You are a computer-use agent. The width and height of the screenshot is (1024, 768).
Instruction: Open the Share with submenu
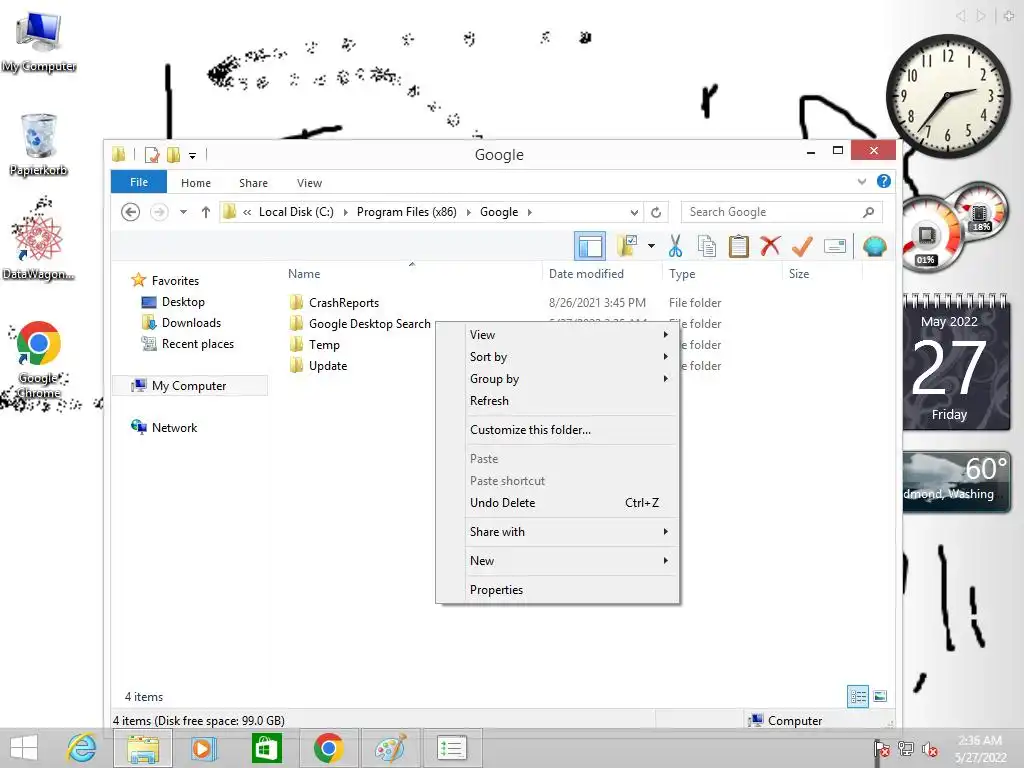pyautogui.click(x=569, y=532)
